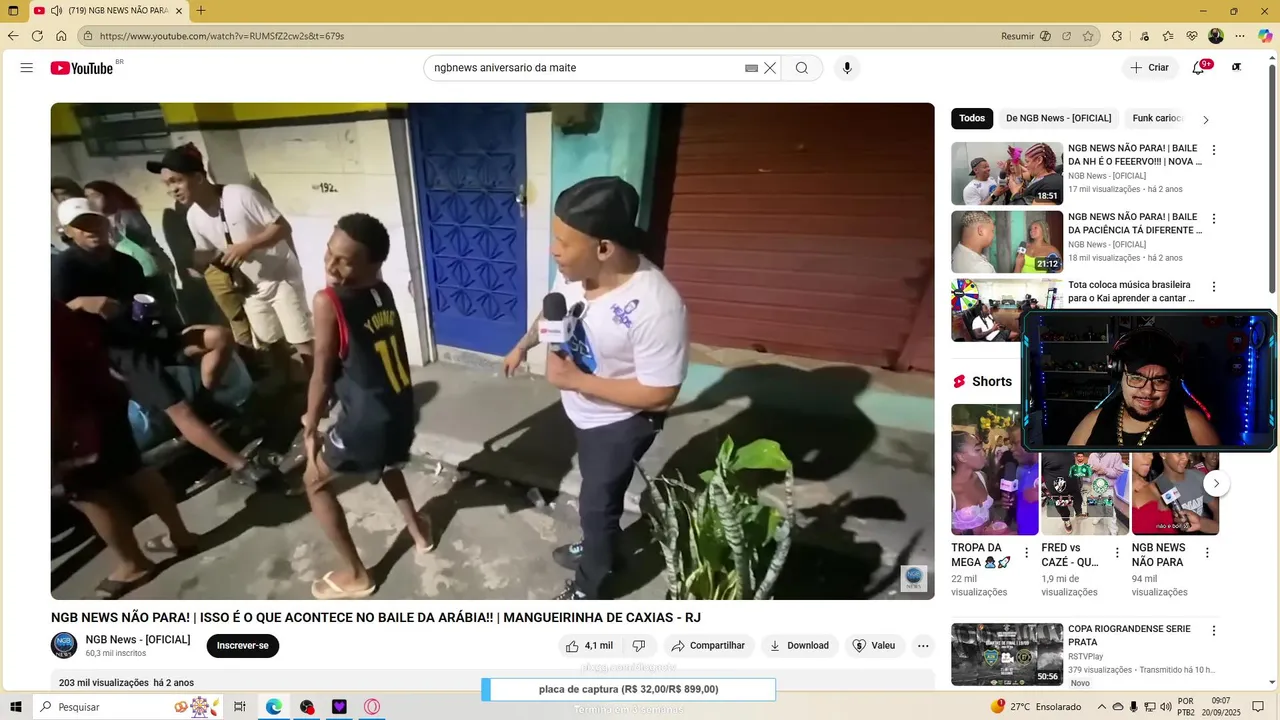Open the Edge favorites list

pos(1168,36)
